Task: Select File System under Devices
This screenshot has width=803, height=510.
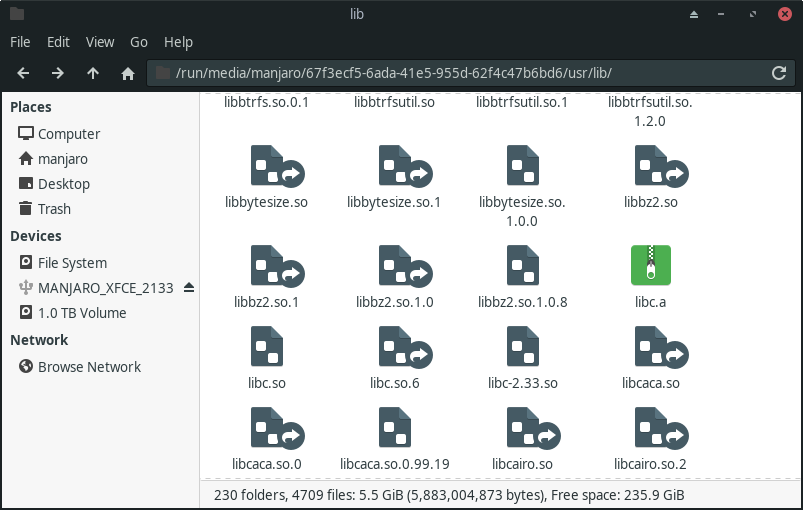Action: click(72, 263)
